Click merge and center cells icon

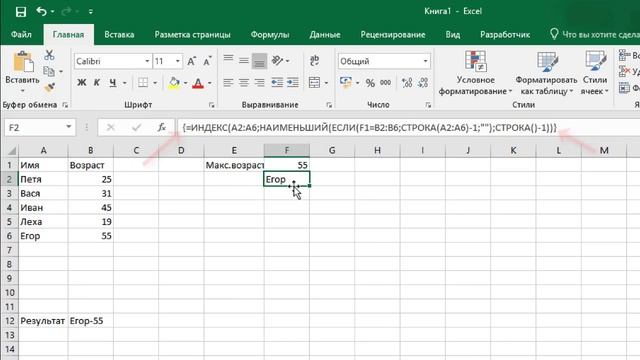pyautogui.click(x=314, y=83)
